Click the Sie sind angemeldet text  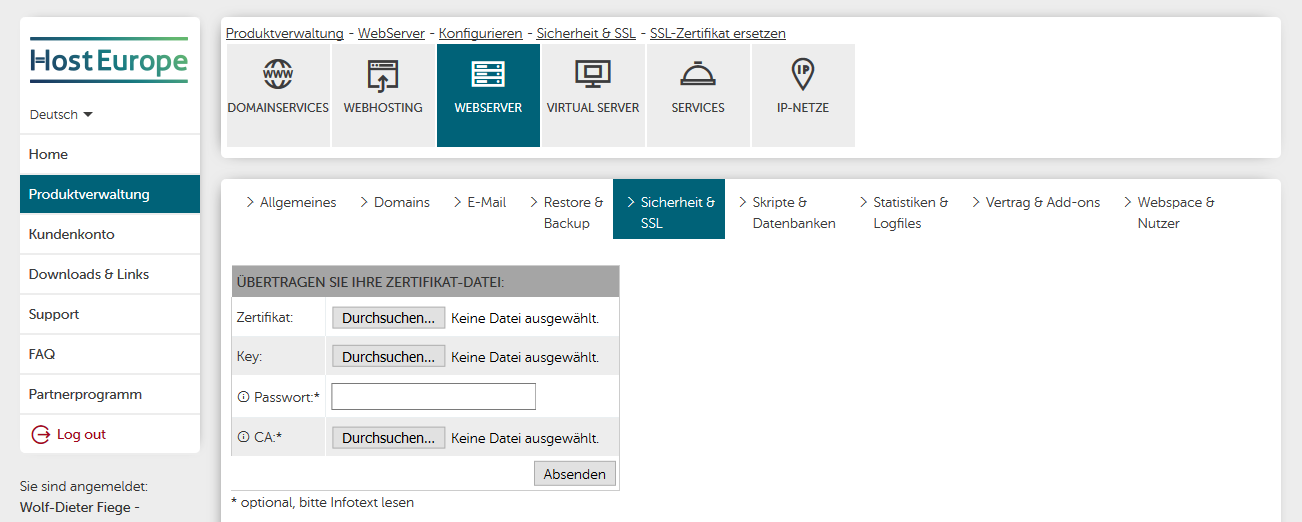click(84, 486)
